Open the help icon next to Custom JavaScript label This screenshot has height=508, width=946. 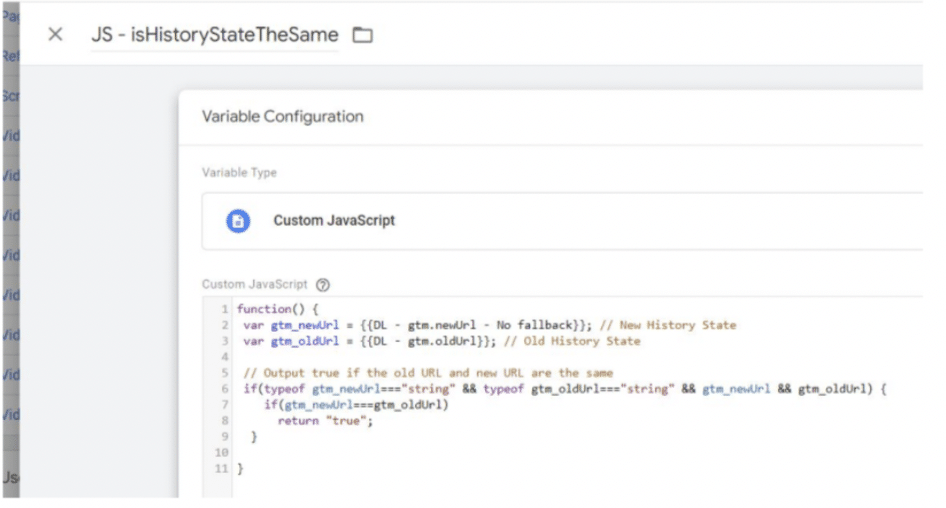click(x=325, y=285)
